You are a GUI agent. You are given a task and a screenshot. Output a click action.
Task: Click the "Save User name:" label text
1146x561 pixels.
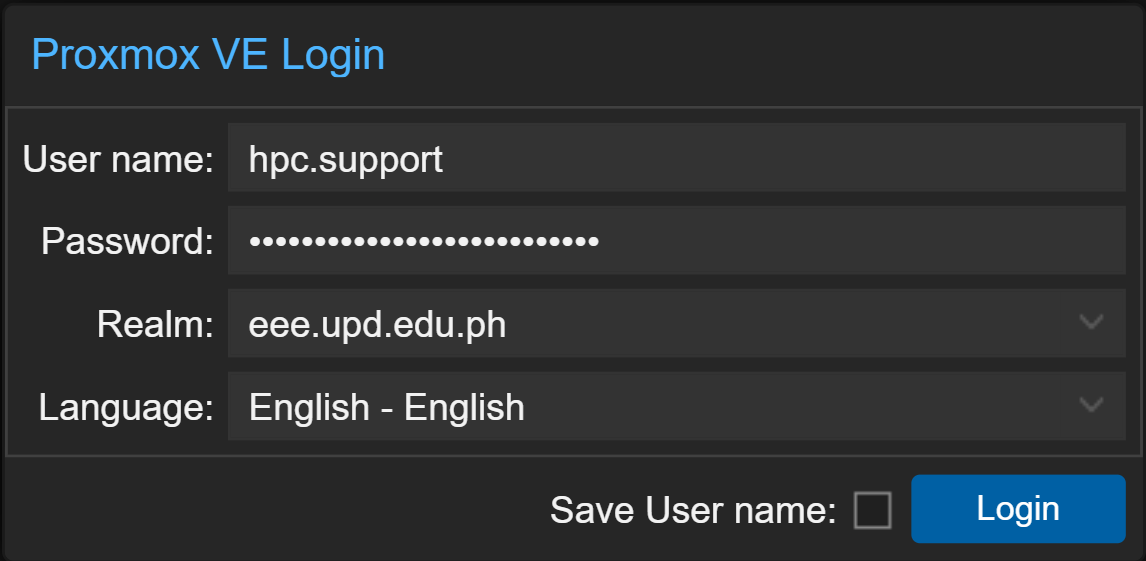pos(693,511)
